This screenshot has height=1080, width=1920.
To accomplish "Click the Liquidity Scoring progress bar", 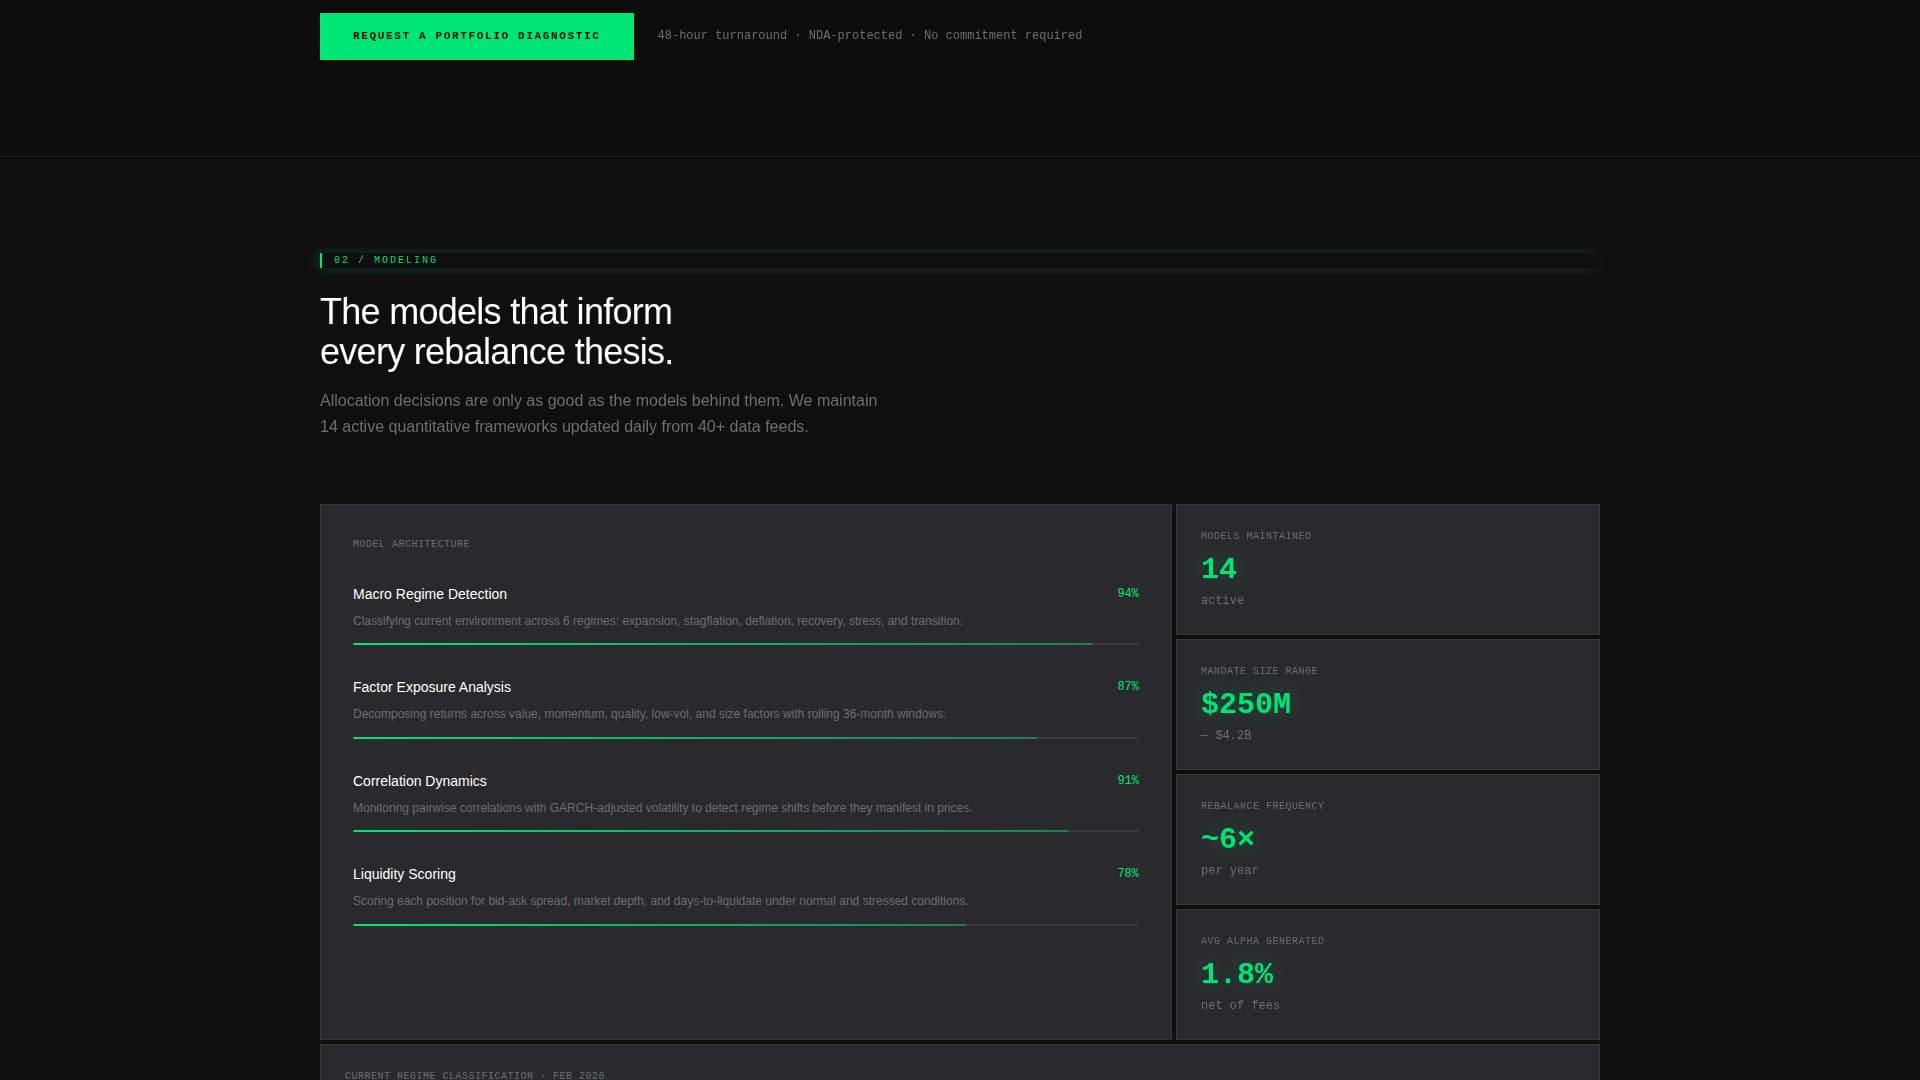I will [745, 925].
